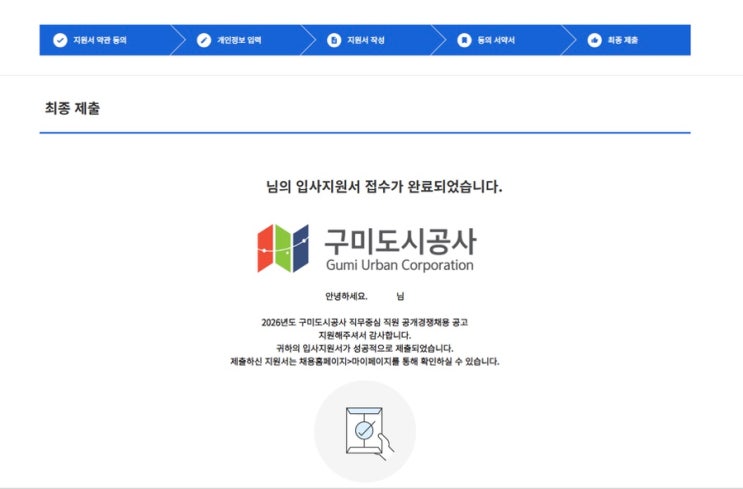Click the thumbs-up icon for 최종 제출
743x489 pixels.
(x=594, y=40)
